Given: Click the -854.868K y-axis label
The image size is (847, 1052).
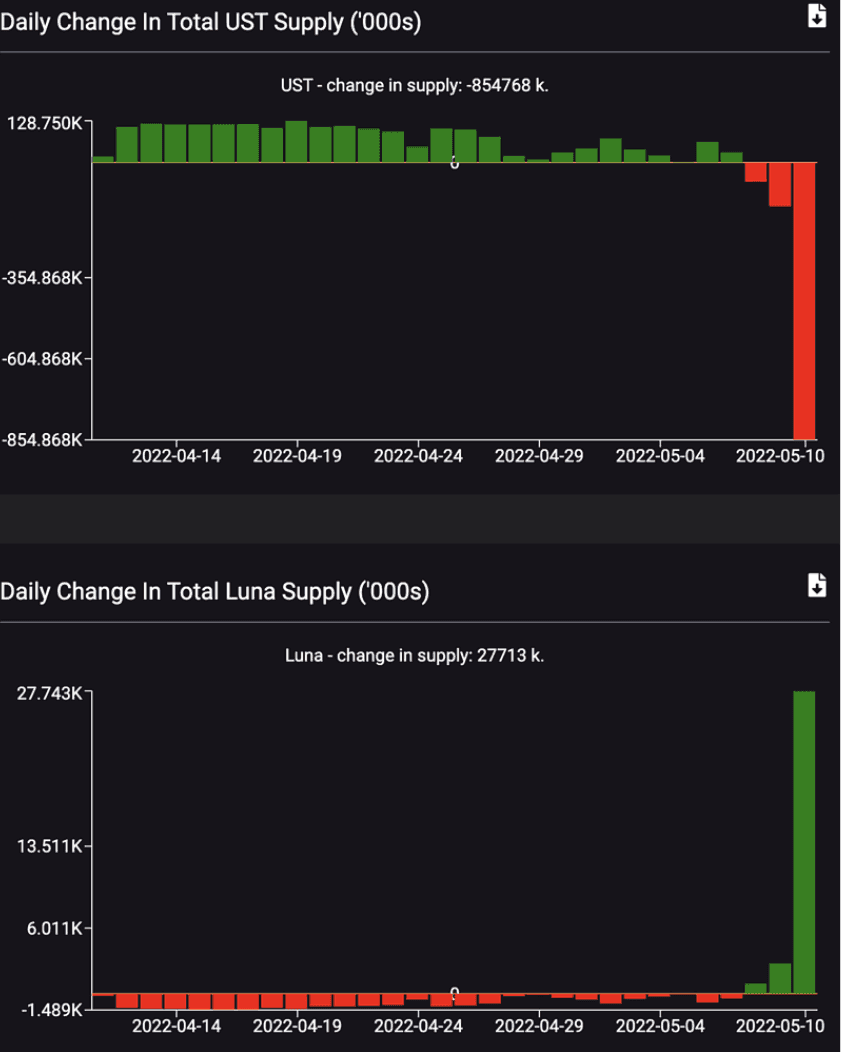Looking at the screenshot, I should point(43,439).
